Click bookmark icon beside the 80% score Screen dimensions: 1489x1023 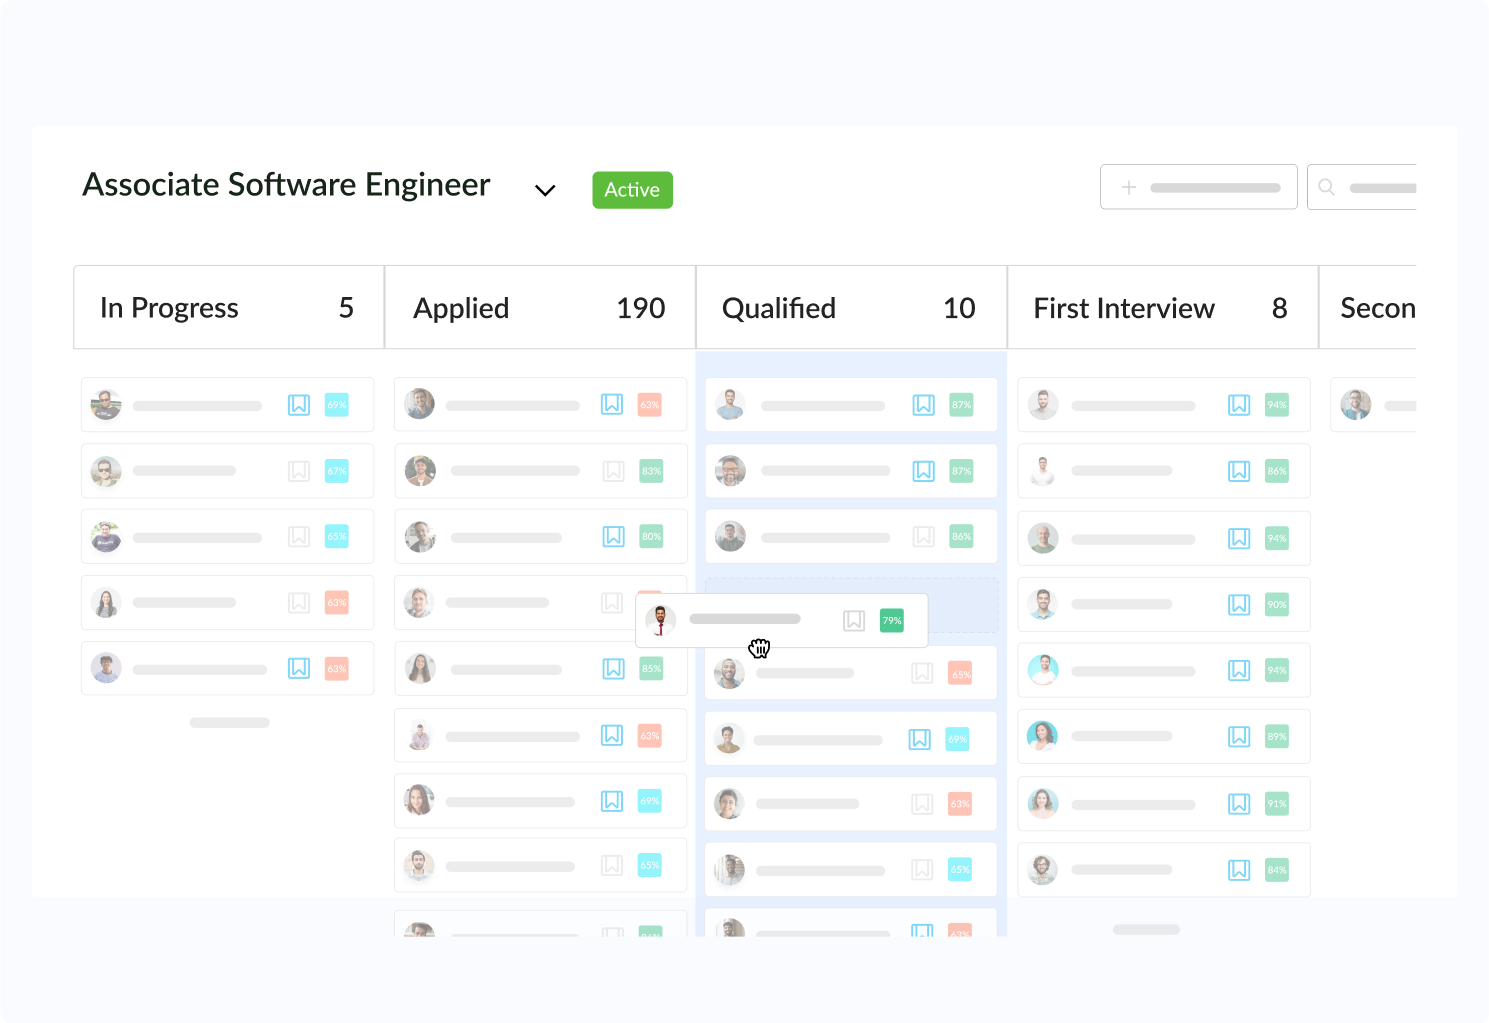[613, 537]
